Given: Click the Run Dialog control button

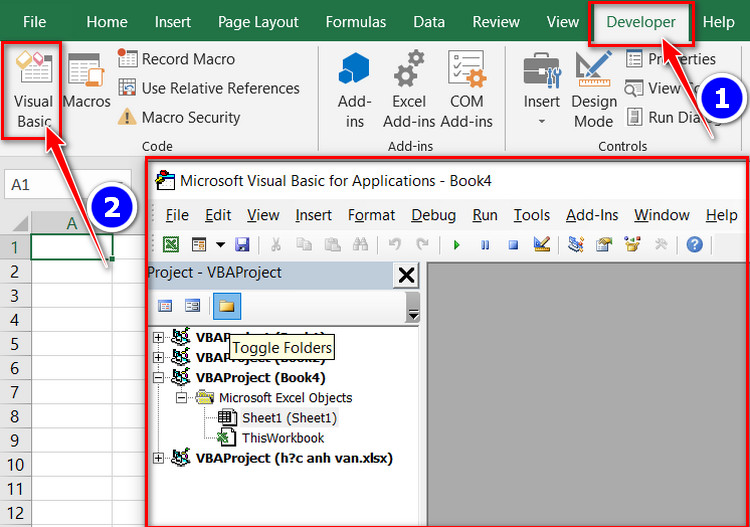Looking at the screenshot, I should pyautogui.click(x=672, y=117).
